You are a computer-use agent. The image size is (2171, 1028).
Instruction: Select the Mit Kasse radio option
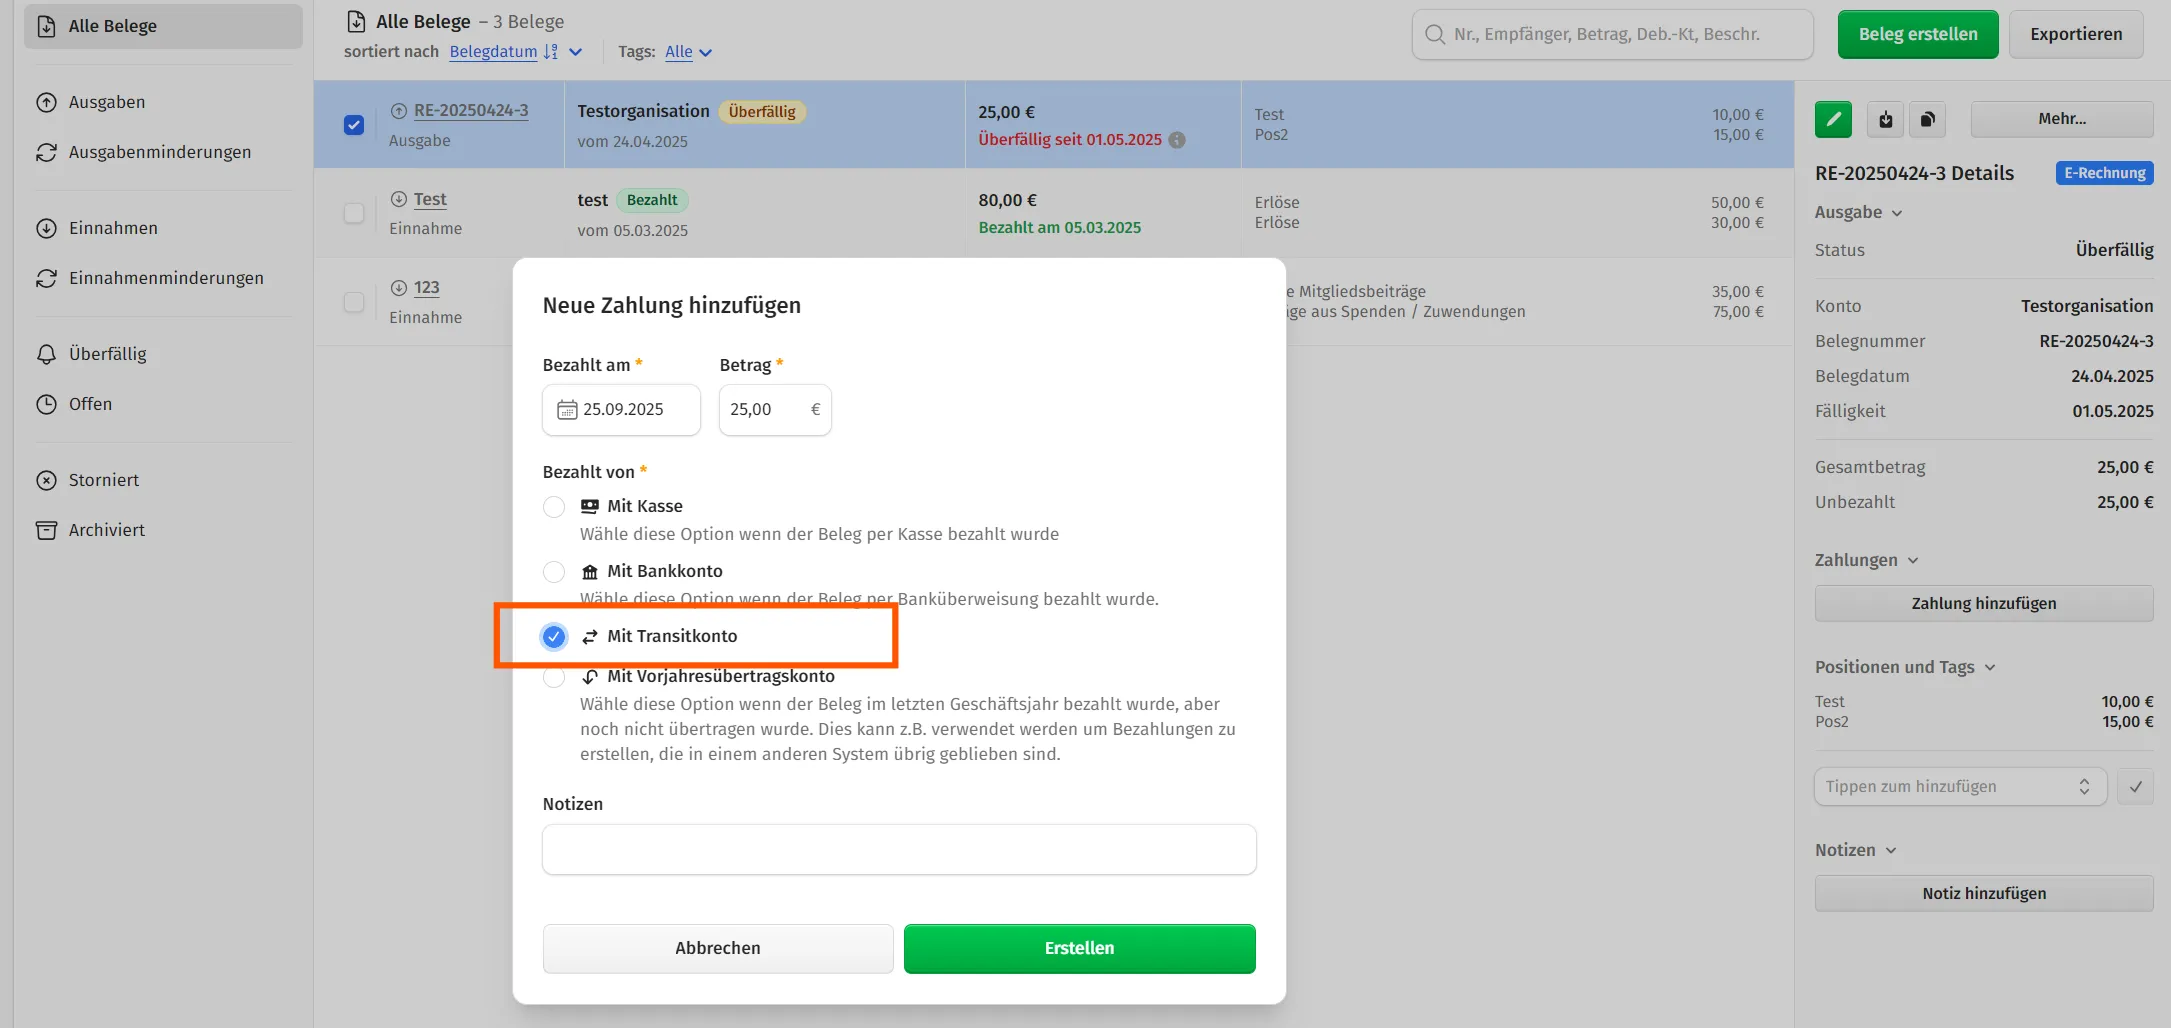click(x=554, y=507)
